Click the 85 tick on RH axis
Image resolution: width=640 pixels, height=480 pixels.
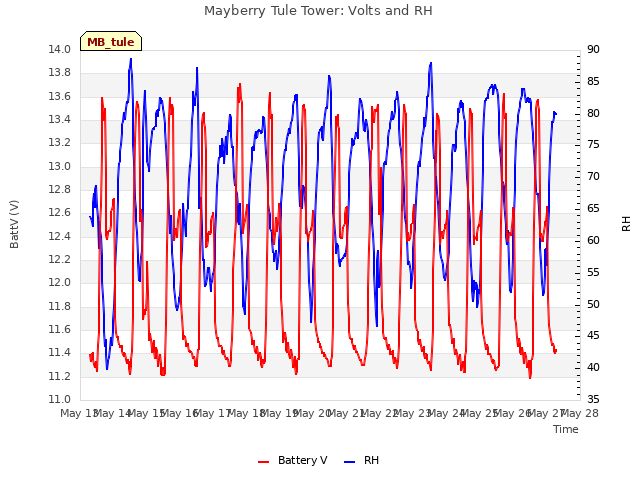click(593, 82)
